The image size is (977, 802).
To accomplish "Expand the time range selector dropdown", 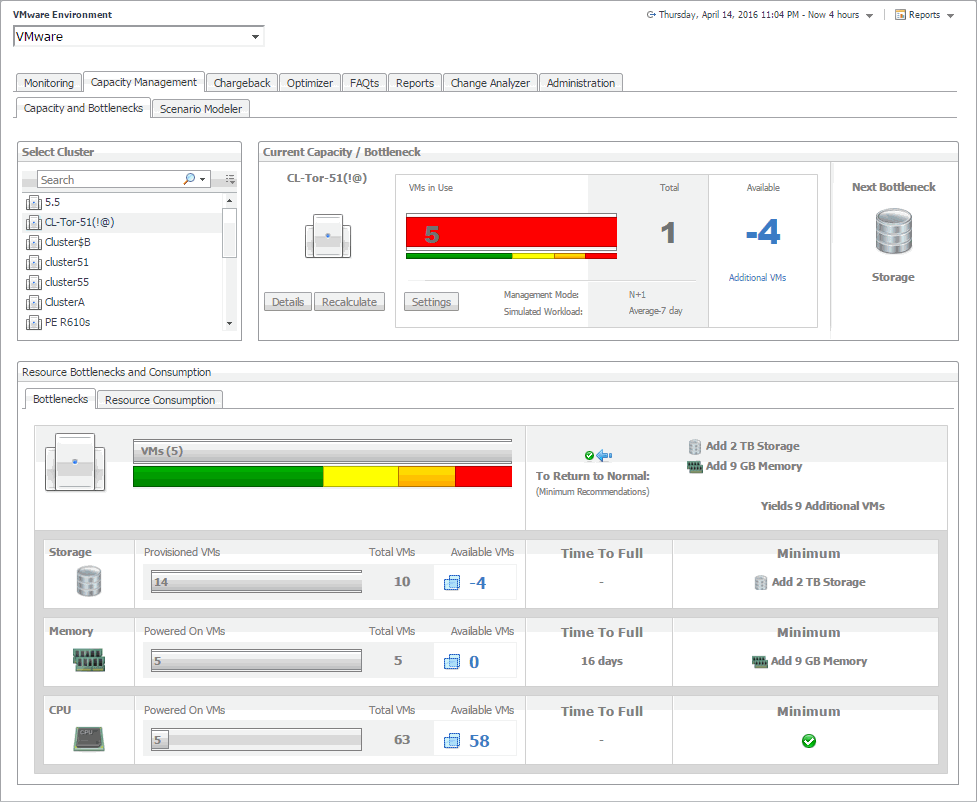I will pyautogui.click(x=869, y=16).
